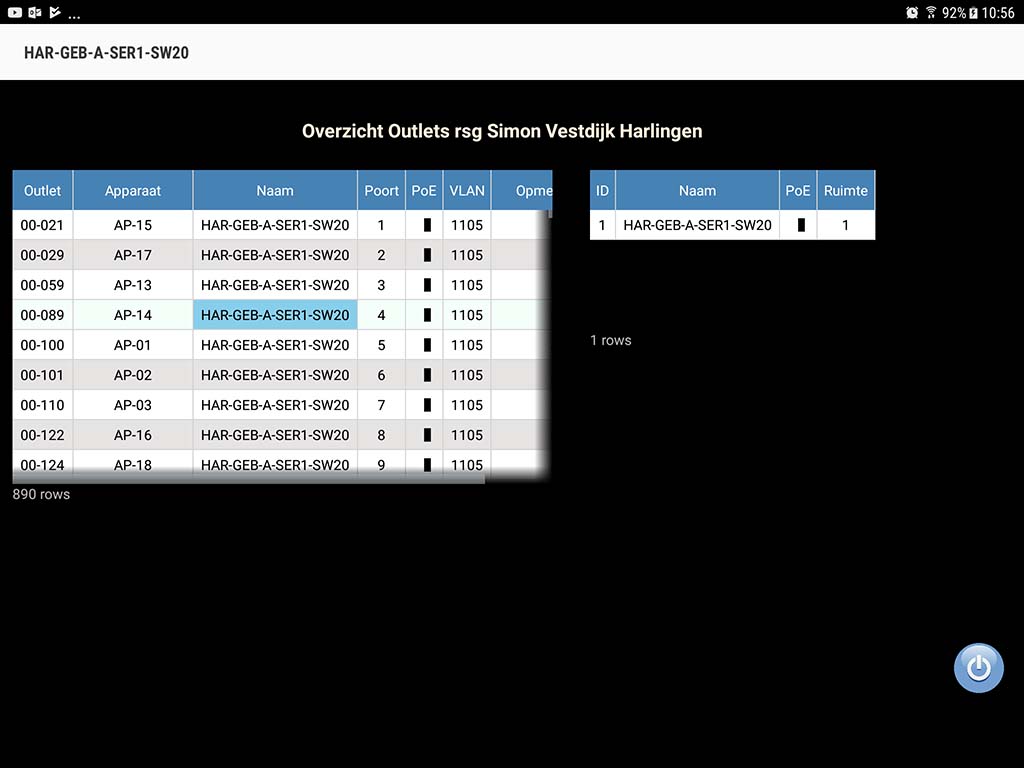This screenshot has height=768, width=1024.
Task: Sort outlets table by Naam column header
Action: tap(275, 191)
